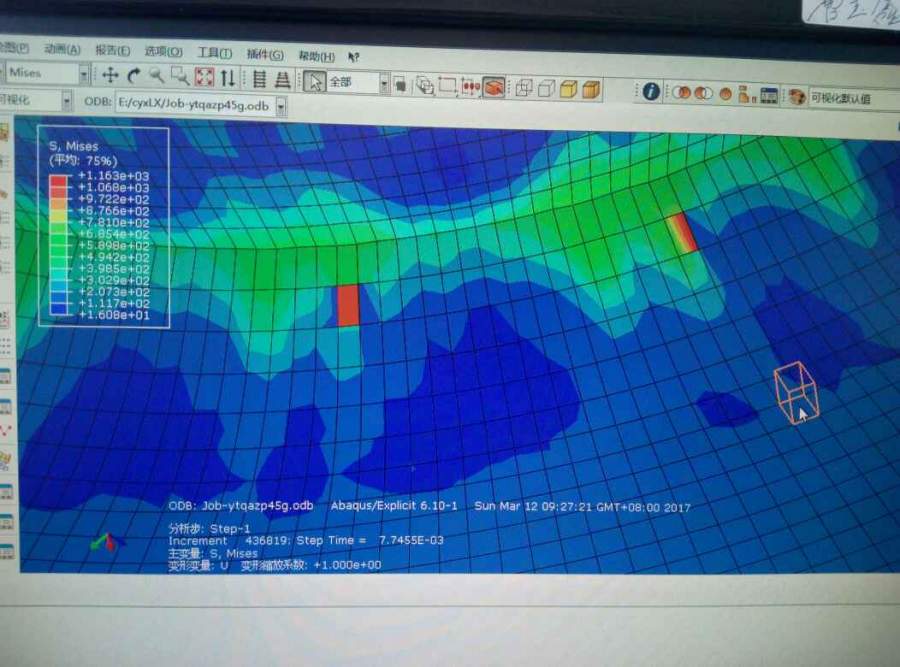Click the Sun Mar 12 09:27:21 timestamp

(583, 507)
